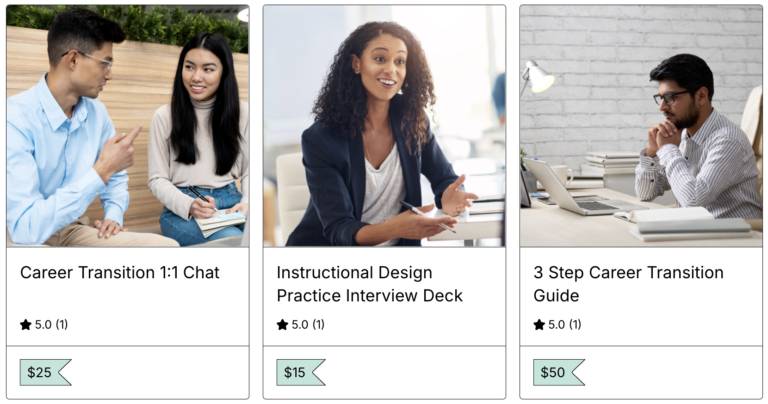Click the empty footer area beside the $50 tag
Screen dimensions: 768x404
point(672,373)
